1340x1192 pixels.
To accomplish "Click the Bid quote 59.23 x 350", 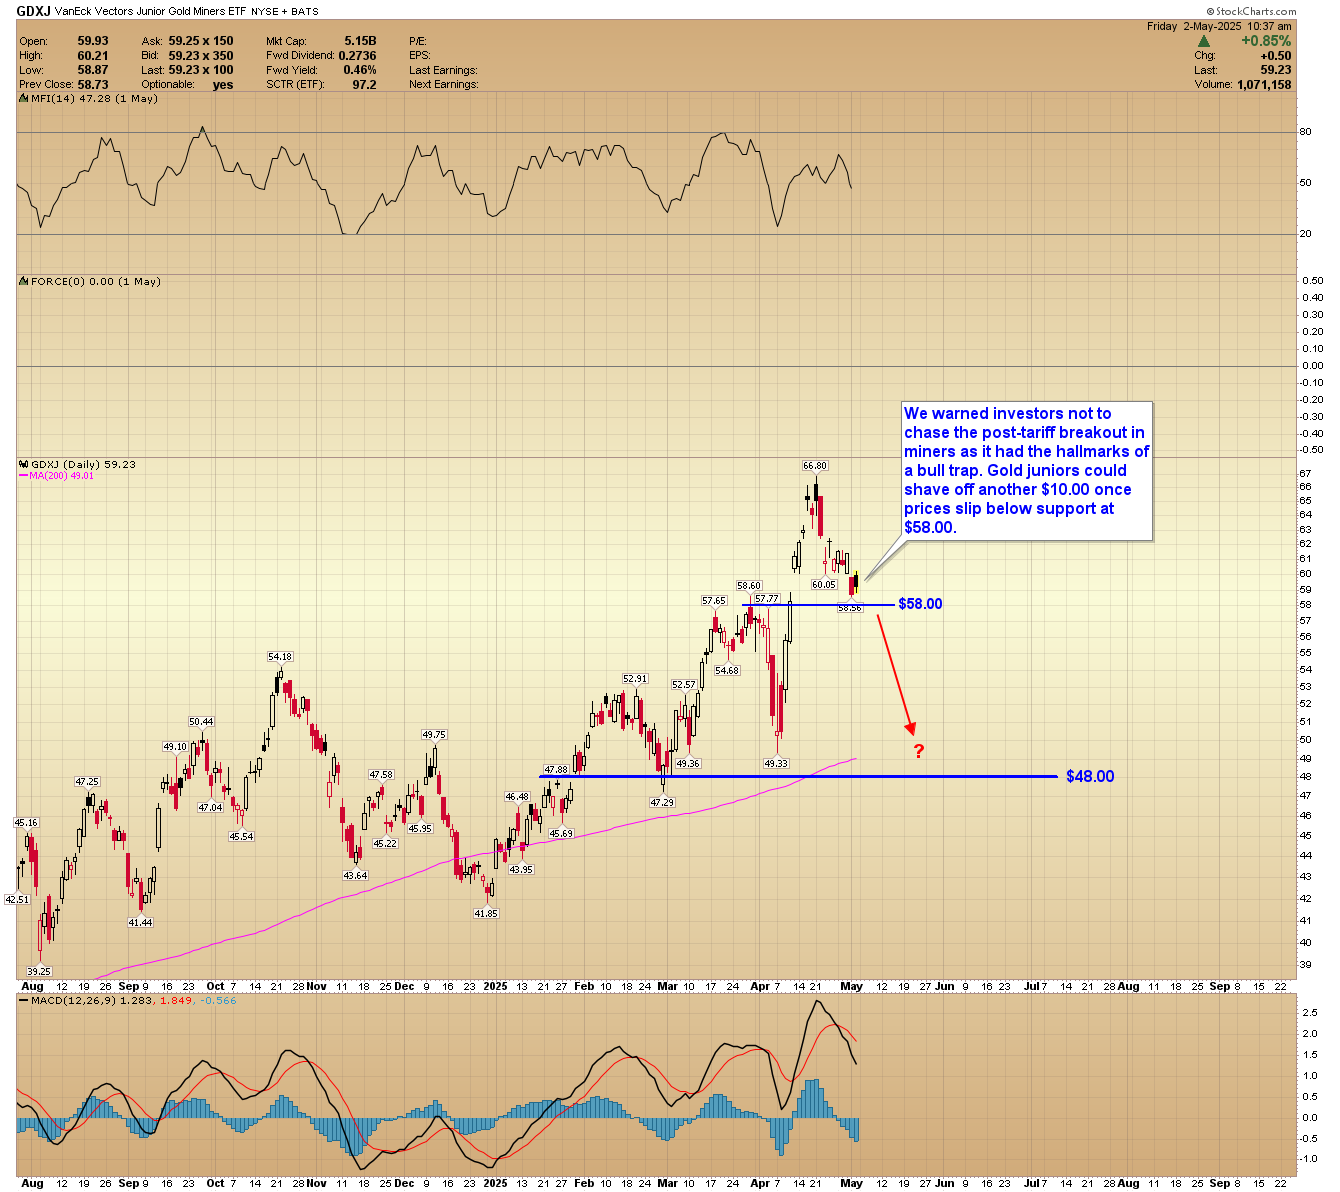I will coord(201,56).
